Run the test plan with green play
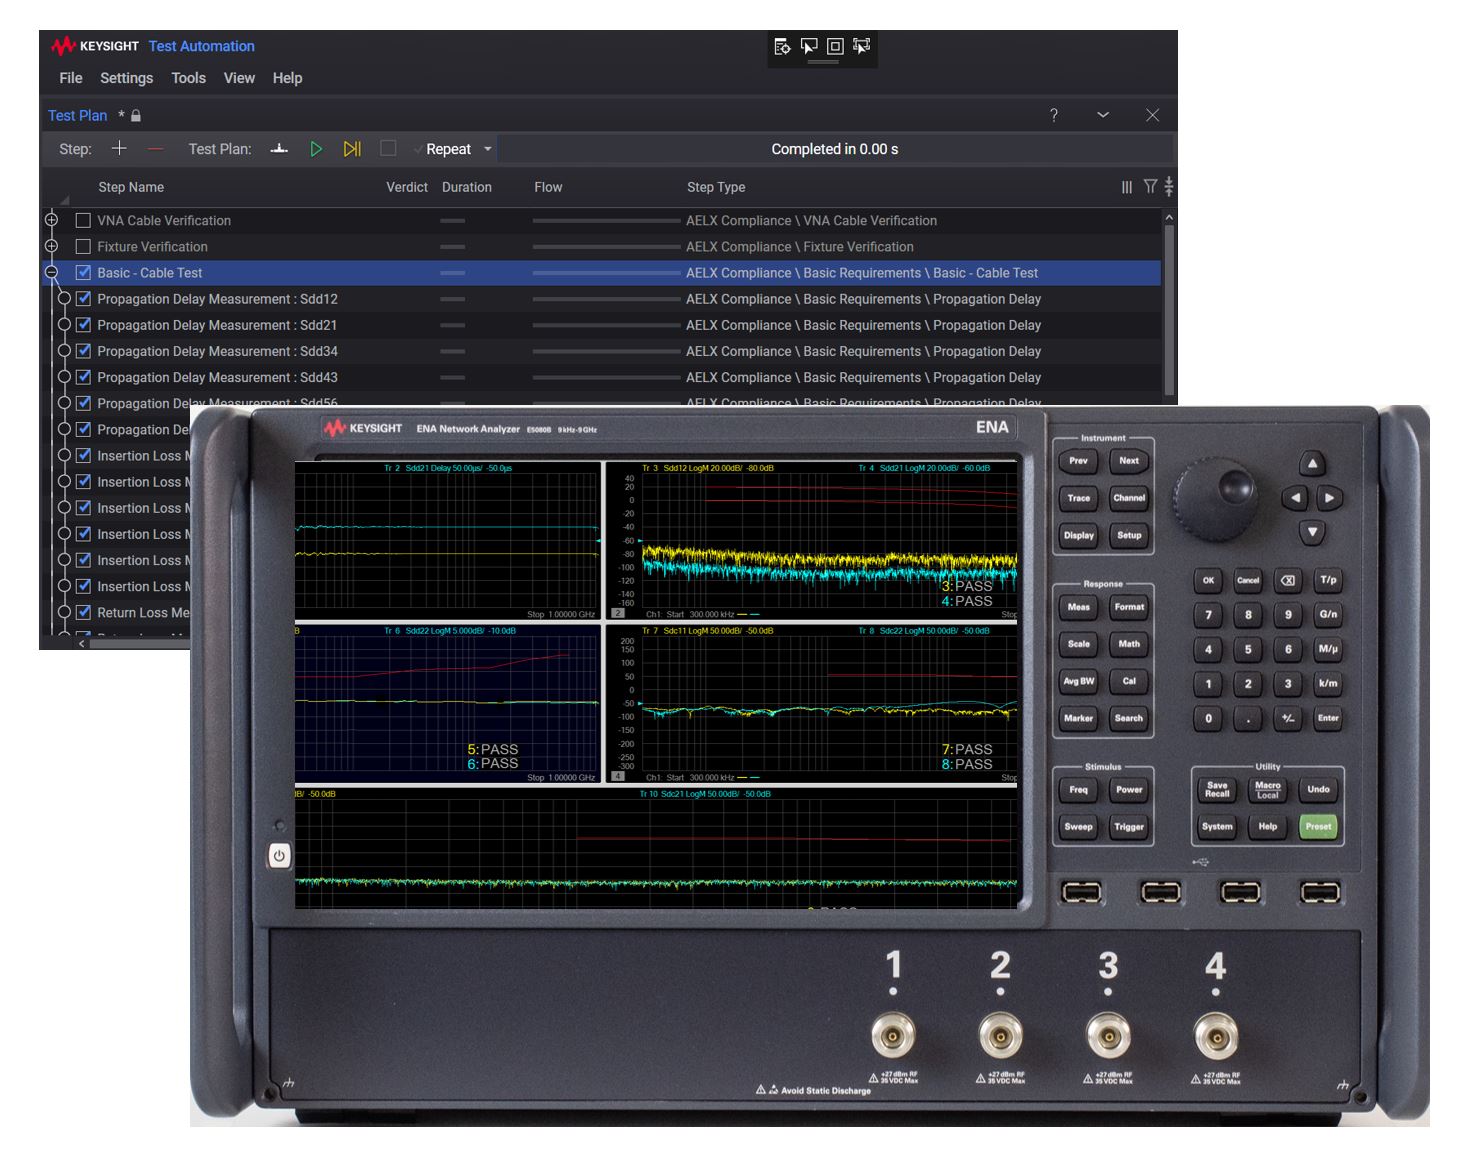 [x=316, y=148]
